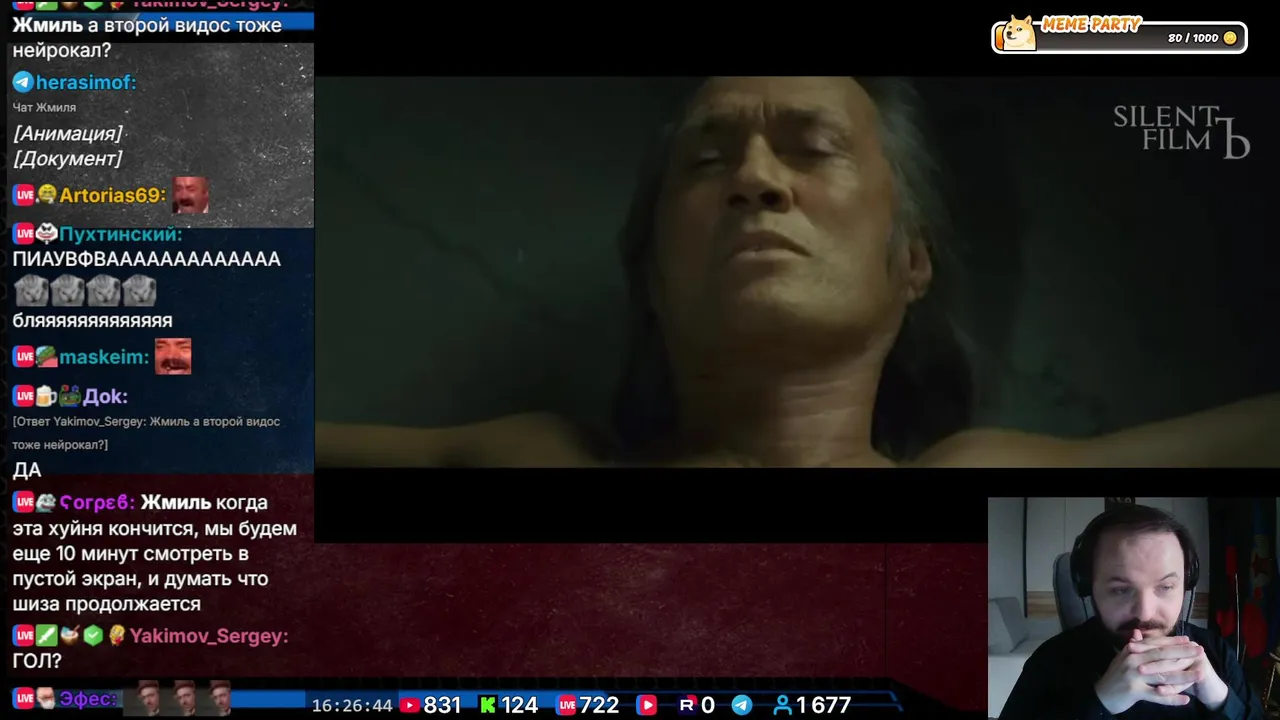Click the Пухтинский username in chat
The height and width of the screenshot is (720, 1280).
[x=121, y=234]
